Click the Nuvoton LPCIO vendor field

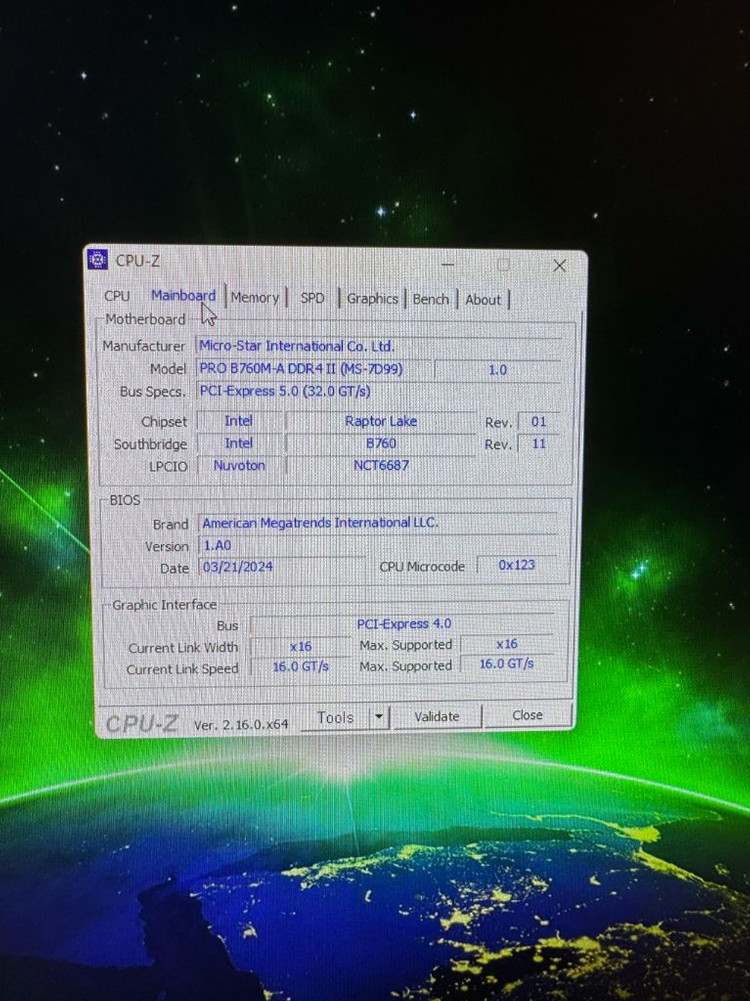(239, 465)
